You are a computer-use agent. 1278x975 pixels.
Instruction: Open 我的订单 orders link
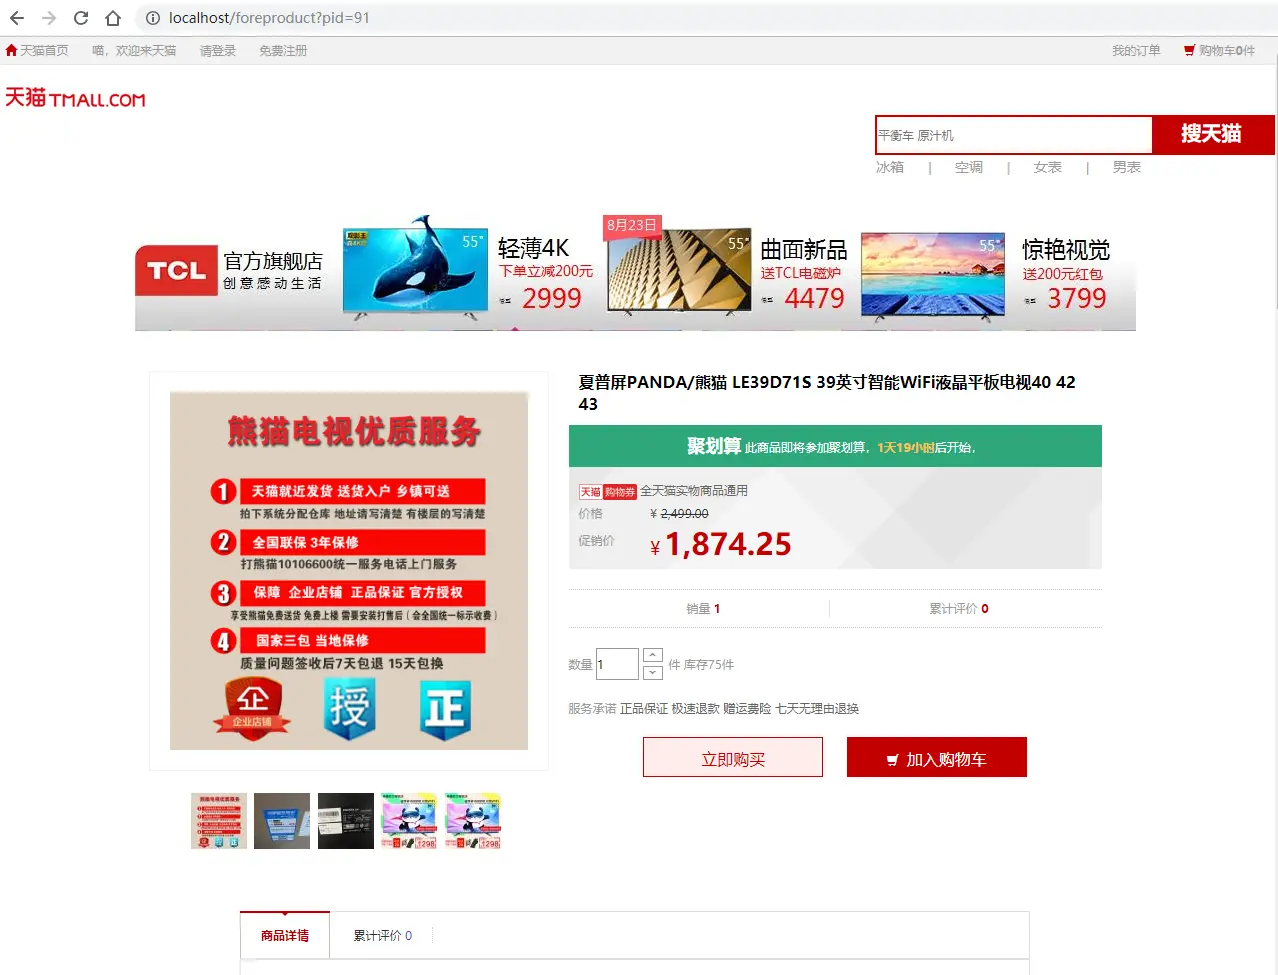[x=1136, y=50]
